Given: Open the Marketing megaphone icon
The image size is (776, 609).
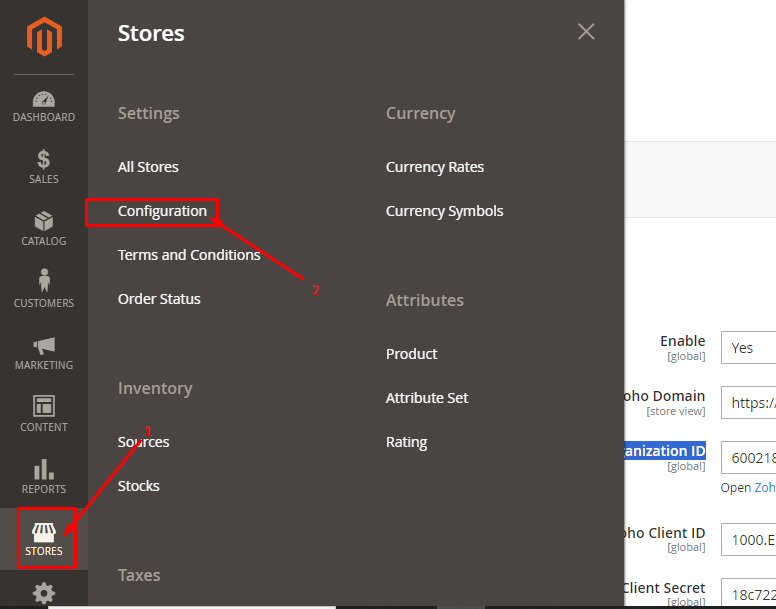Looking at the screenshot, I should coord(44,346).
